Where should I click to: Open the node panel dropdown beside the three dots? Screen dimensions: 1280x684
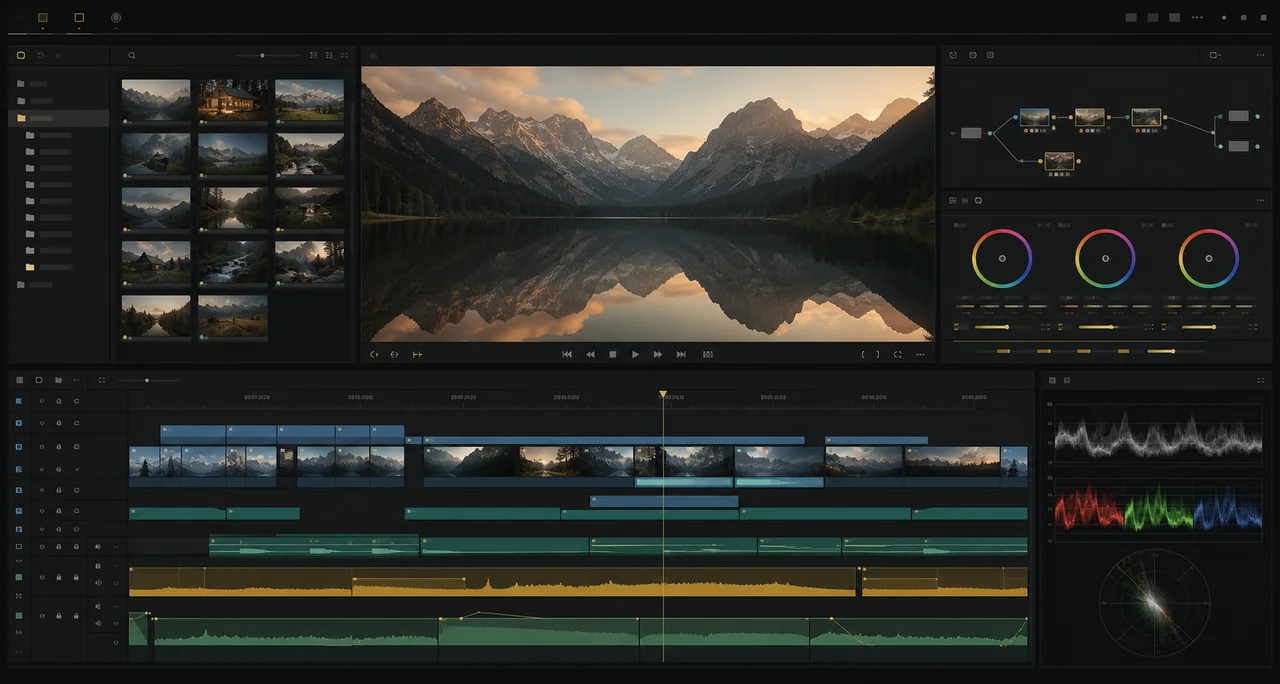[x=1216, y=55]
